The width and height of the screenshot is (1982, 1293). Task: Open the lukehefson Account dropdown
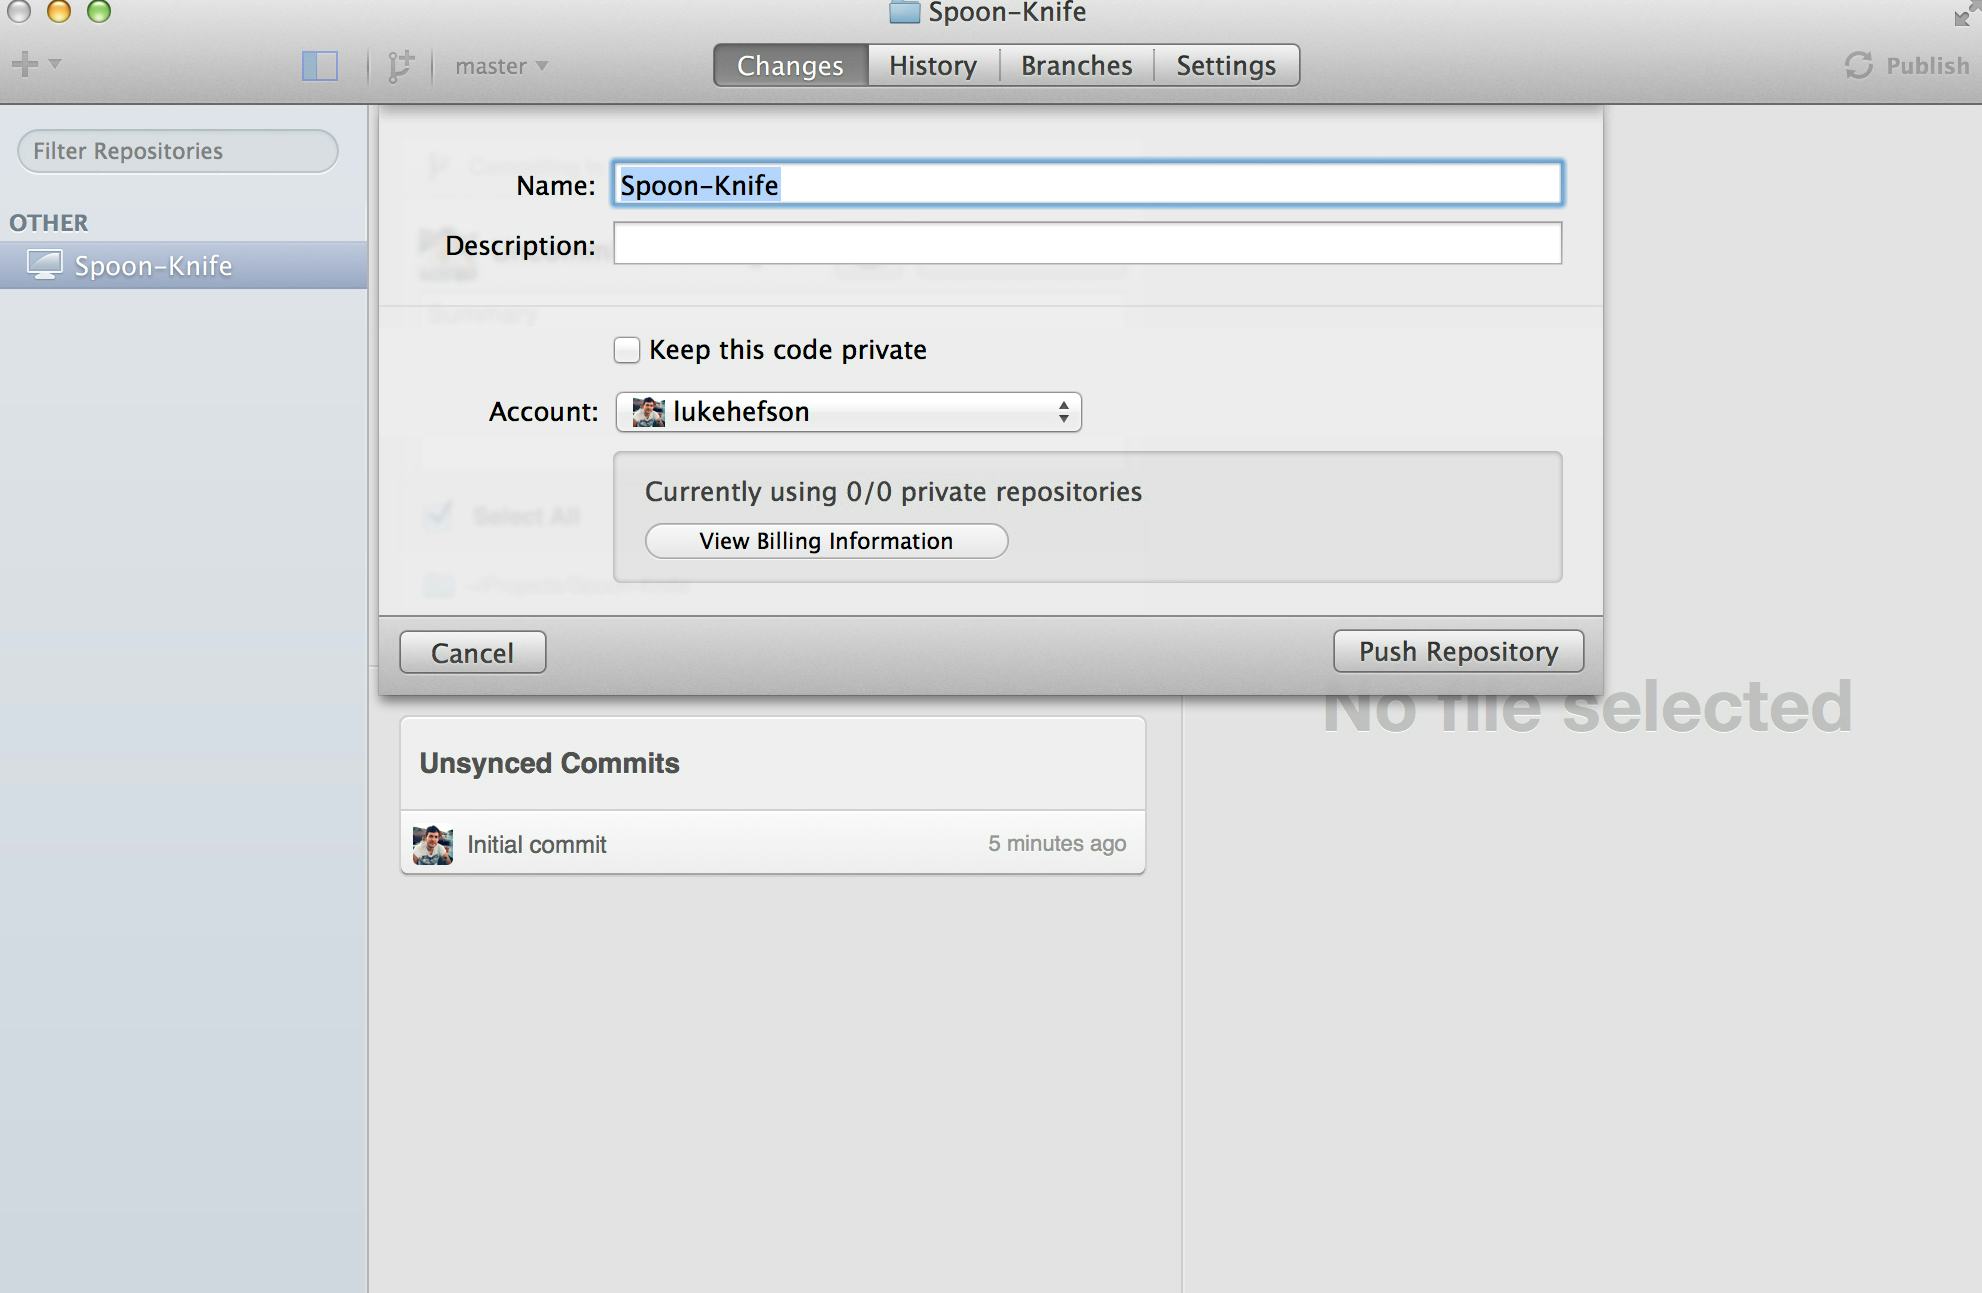tap(848, 412)
